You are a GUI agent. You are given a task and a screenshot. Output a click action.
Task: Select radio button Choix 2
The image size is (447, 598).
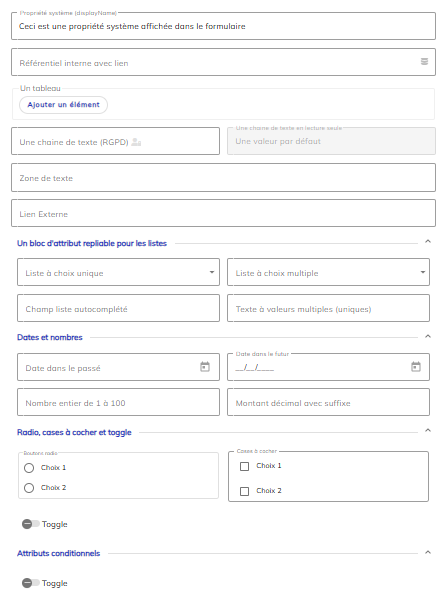tap(29, 488)
